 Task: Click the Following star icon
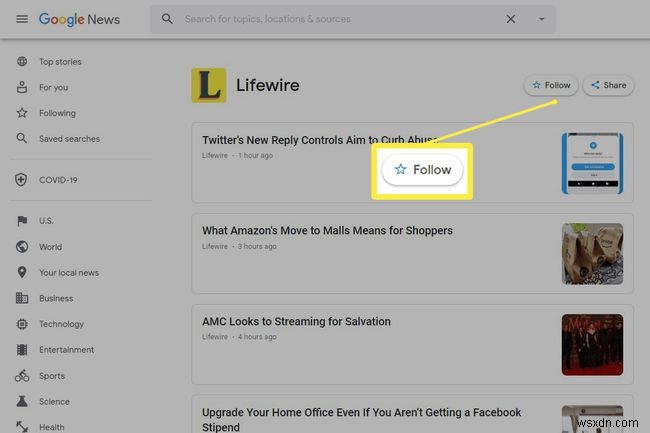pos(22,113)
